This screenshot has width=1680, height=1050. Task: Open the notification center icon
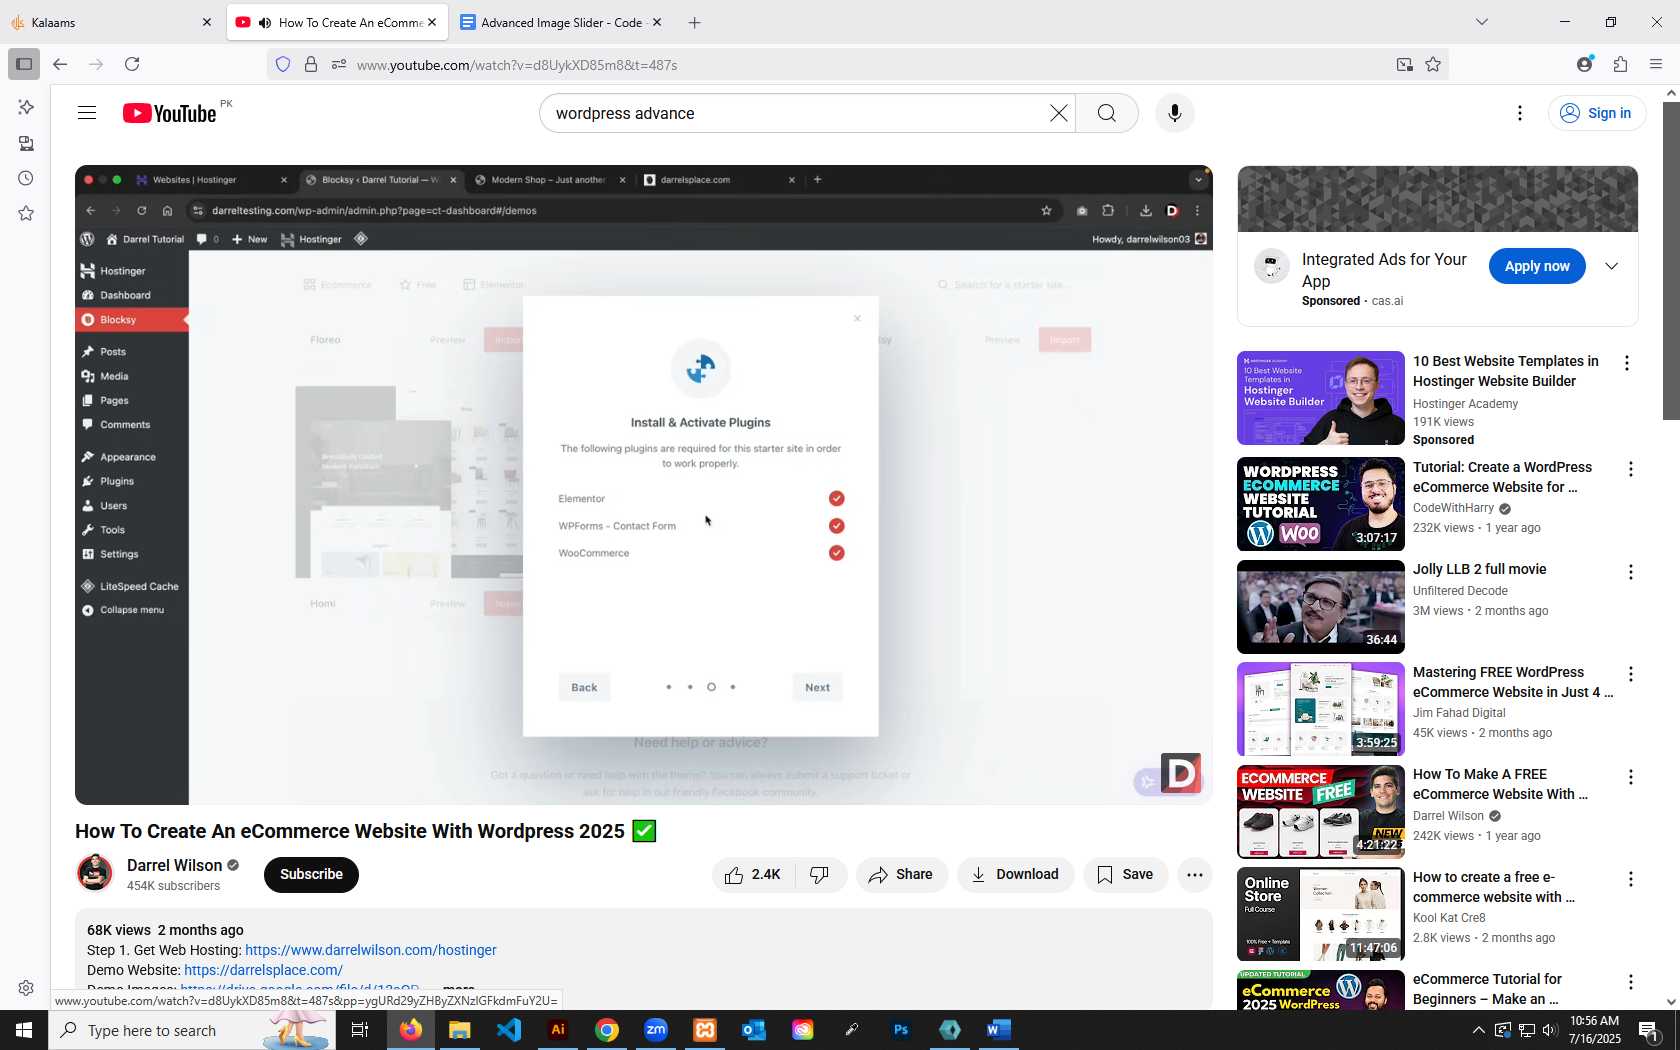[1649, 1030]
